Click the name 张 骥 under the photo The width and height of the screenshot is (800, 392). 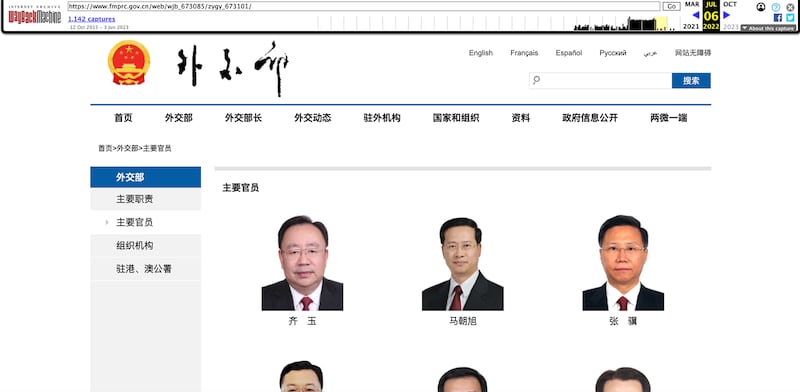coord(623,322)
